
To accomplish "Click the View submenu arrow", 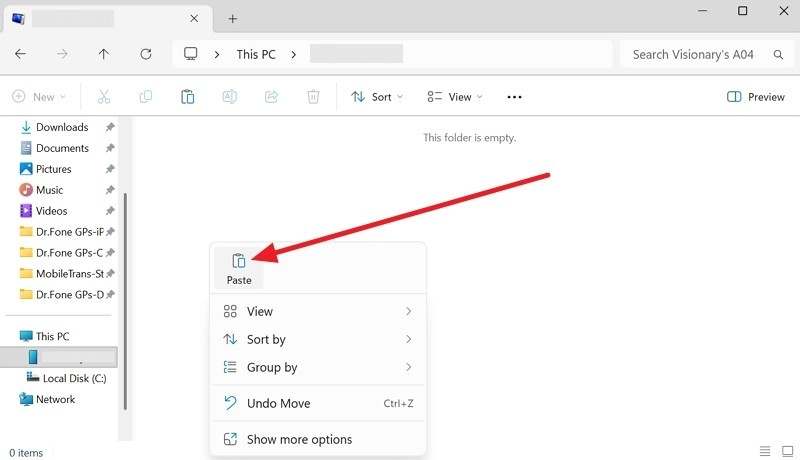I will [x=408, y=311].
